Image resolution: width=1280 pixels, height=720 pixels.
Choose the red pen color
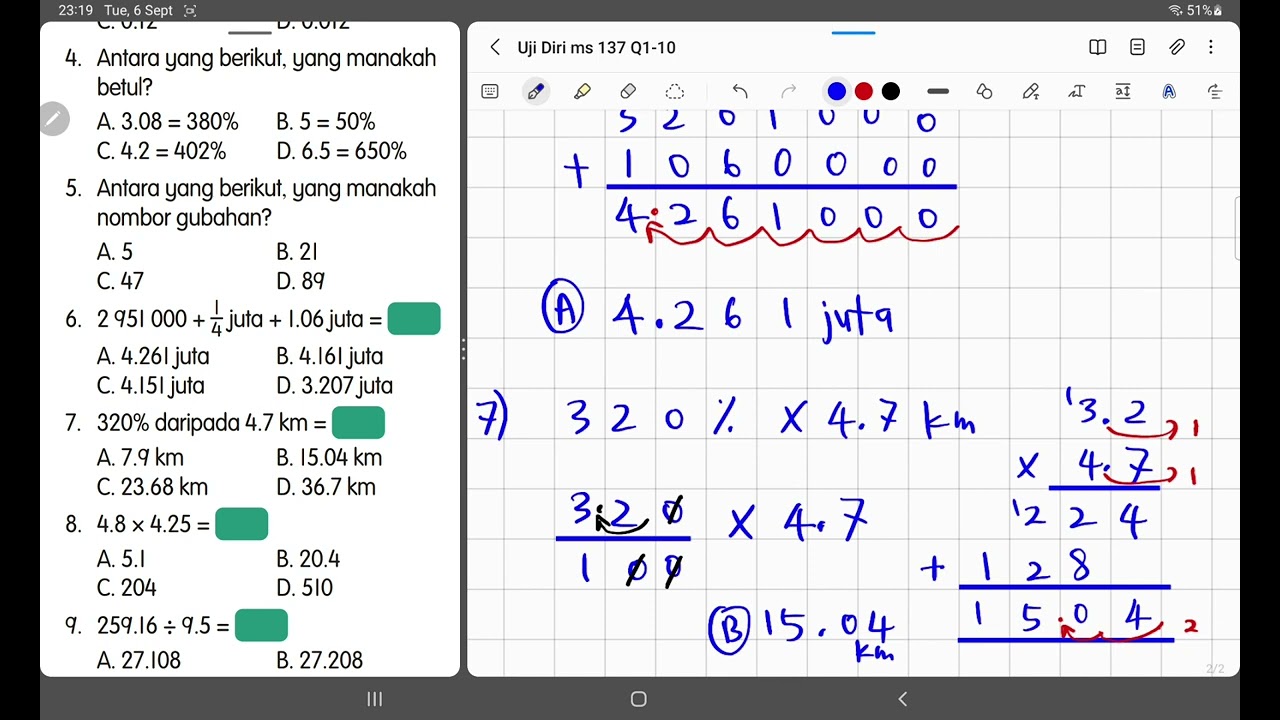click(x=864, y=91)
